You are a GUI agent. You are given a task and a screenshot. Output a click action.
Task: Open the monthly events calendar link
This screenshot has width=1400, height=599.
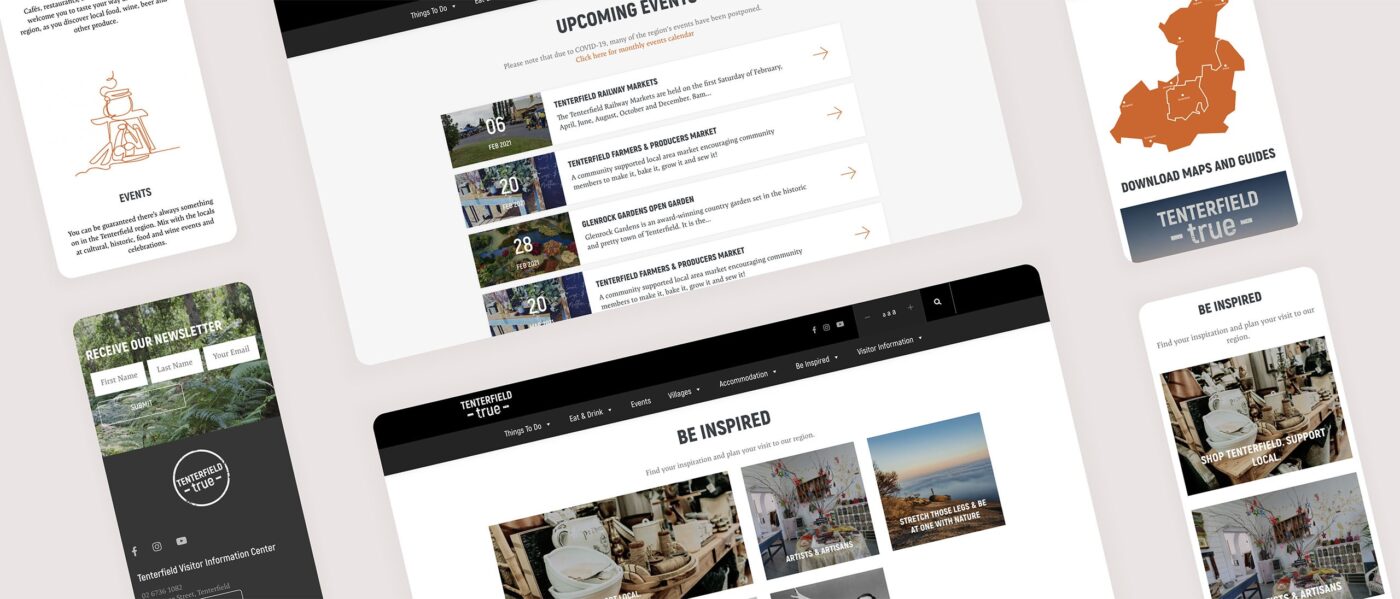tap(634, 45)
